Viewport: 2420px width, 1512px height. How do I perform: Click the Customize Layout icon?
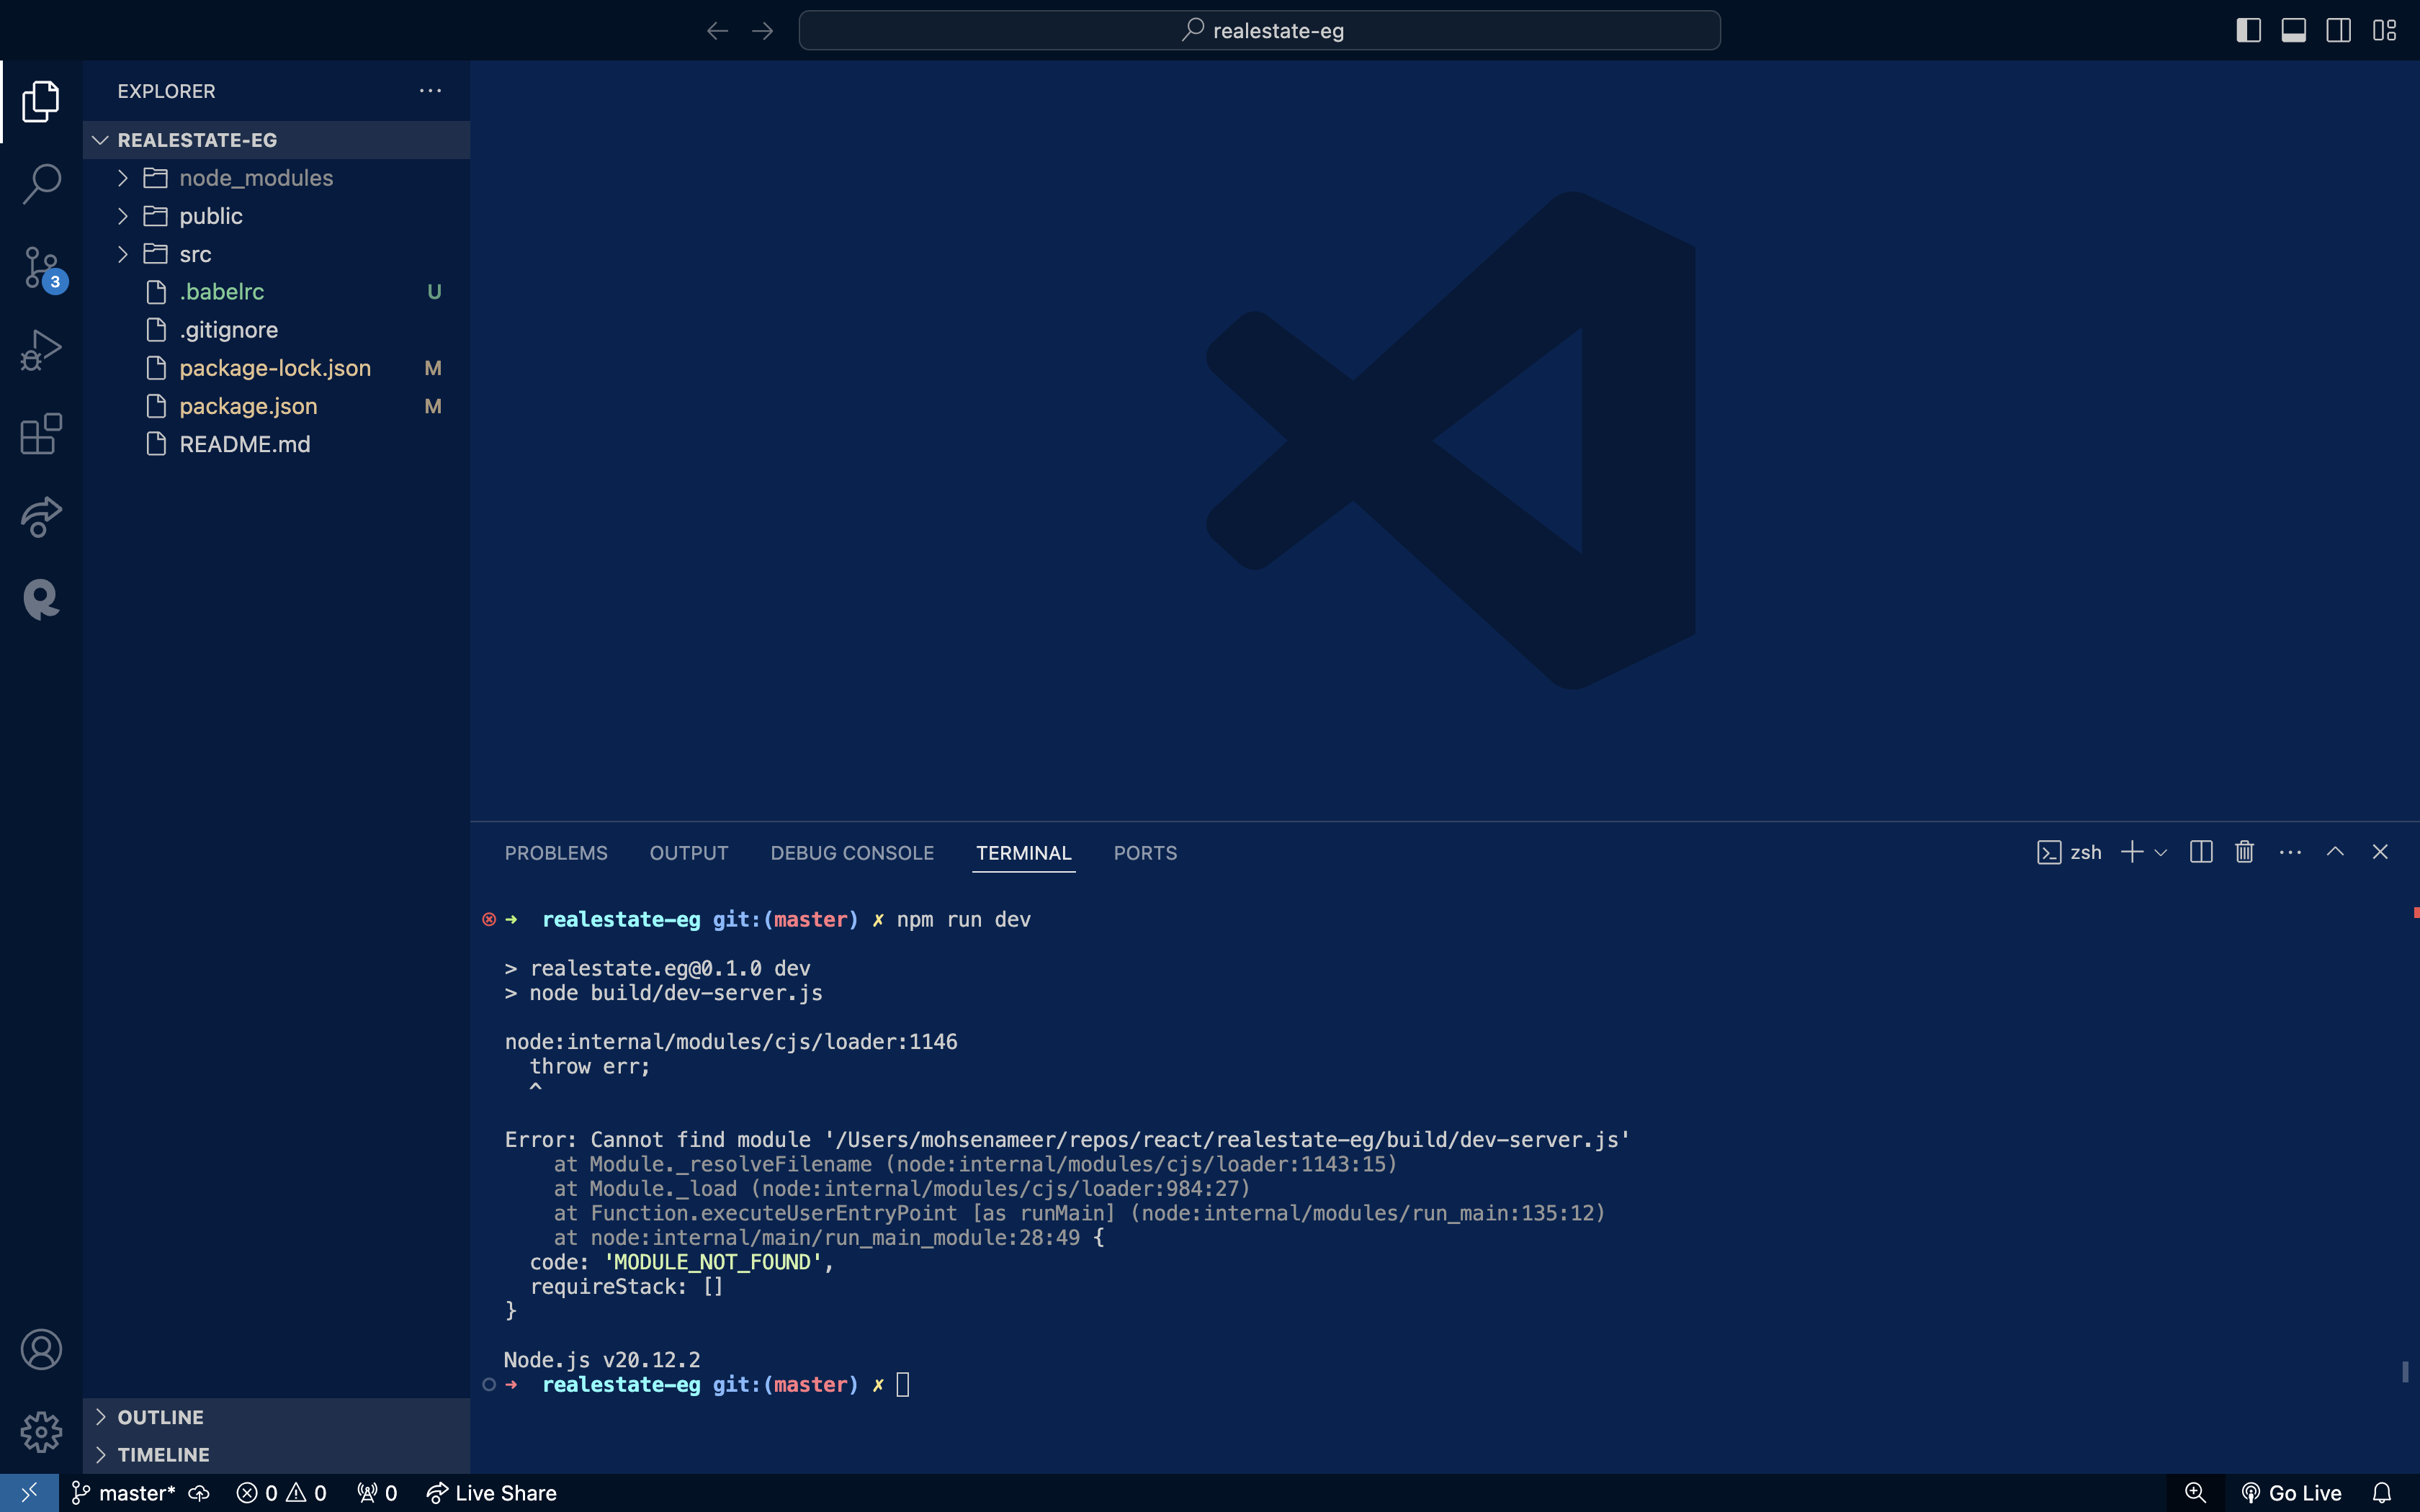pos(2384,31)
